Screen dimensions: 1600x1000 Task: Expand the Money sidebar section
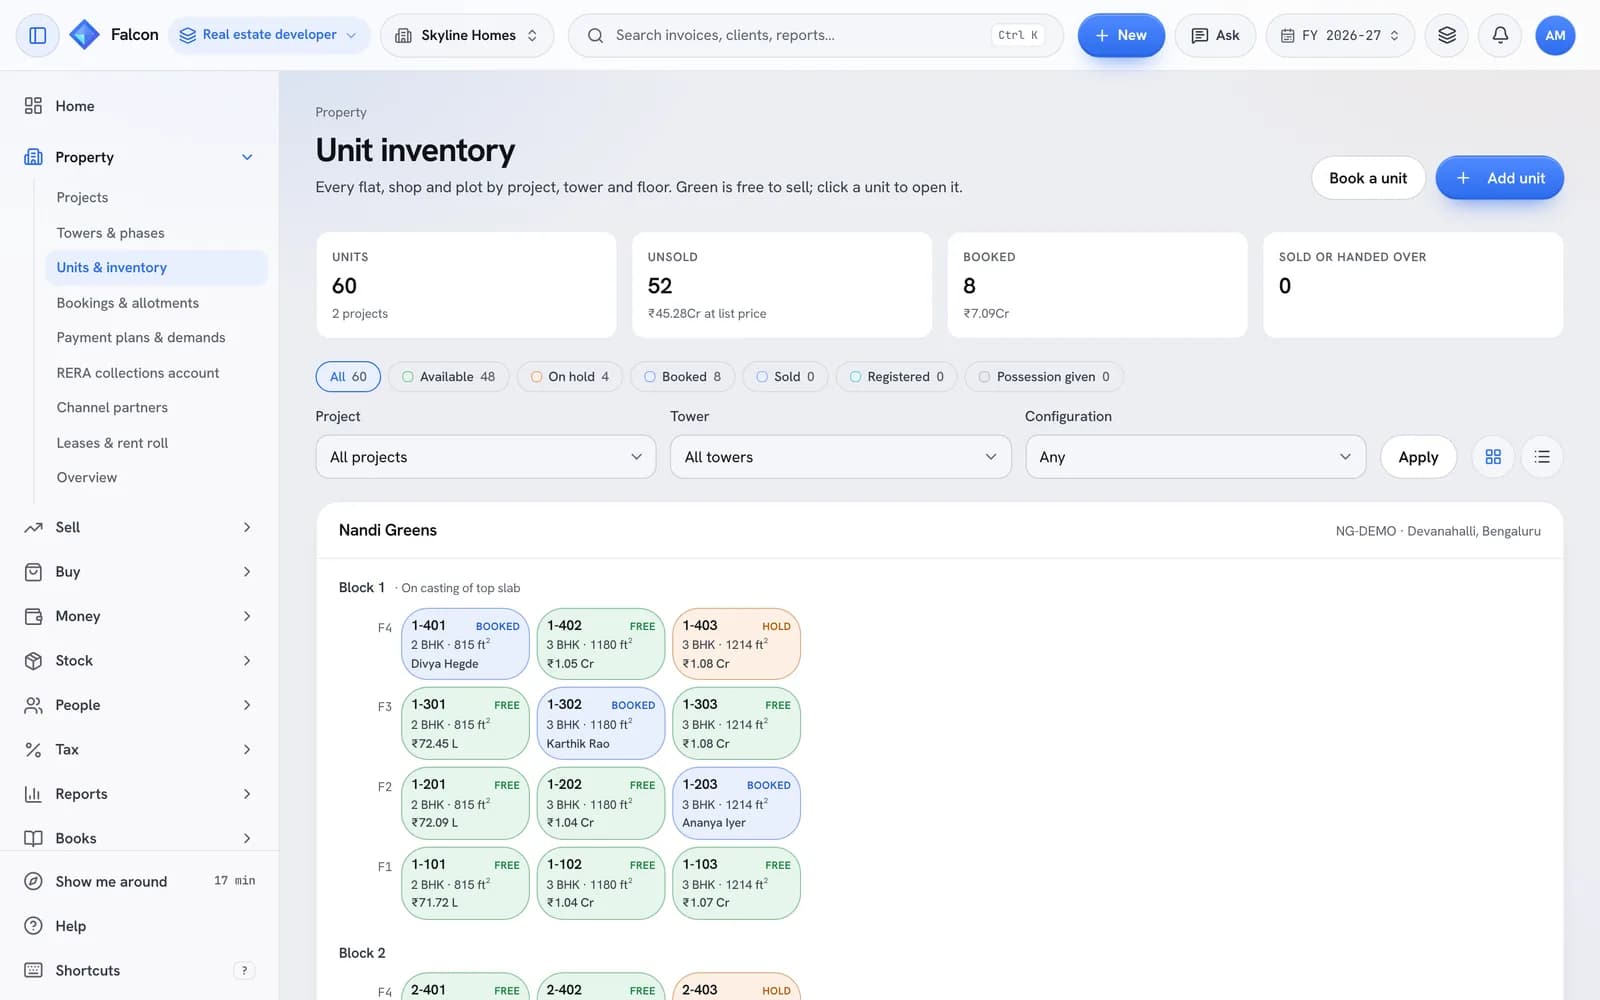click(139, 616)
